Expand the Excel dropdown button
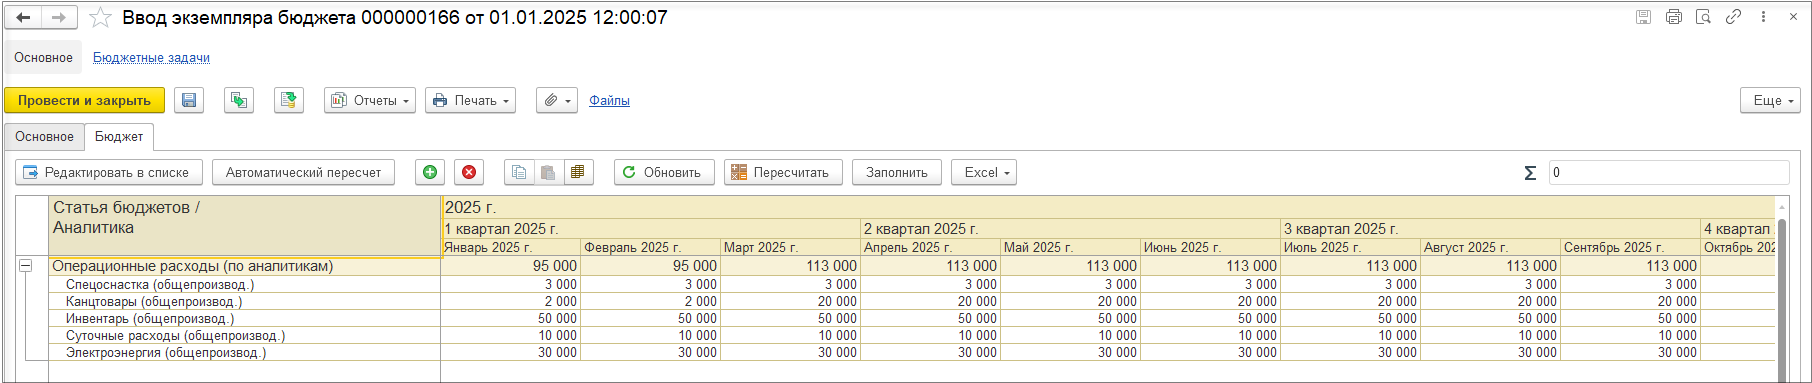The height and width of the screenshot is (383, 1812). click(984, 172)
